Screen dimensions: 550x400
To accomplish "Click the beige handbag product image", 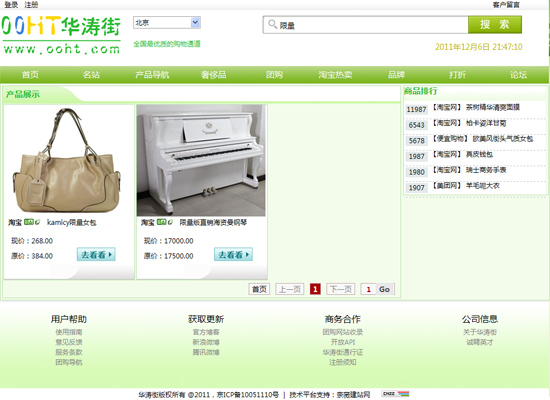I will tap(67, 160).
